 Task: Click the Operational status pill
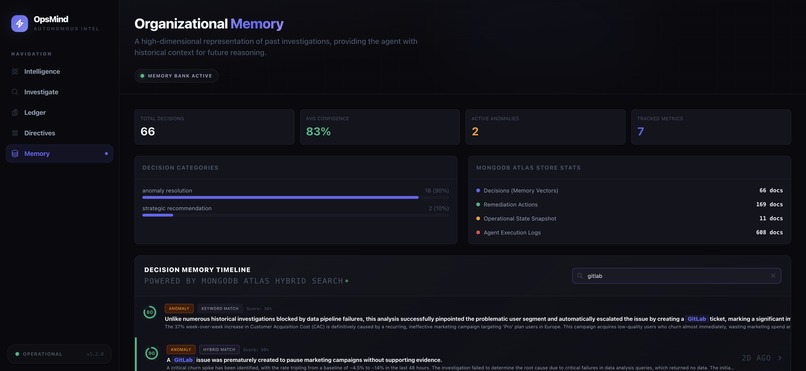coord(60,354)
